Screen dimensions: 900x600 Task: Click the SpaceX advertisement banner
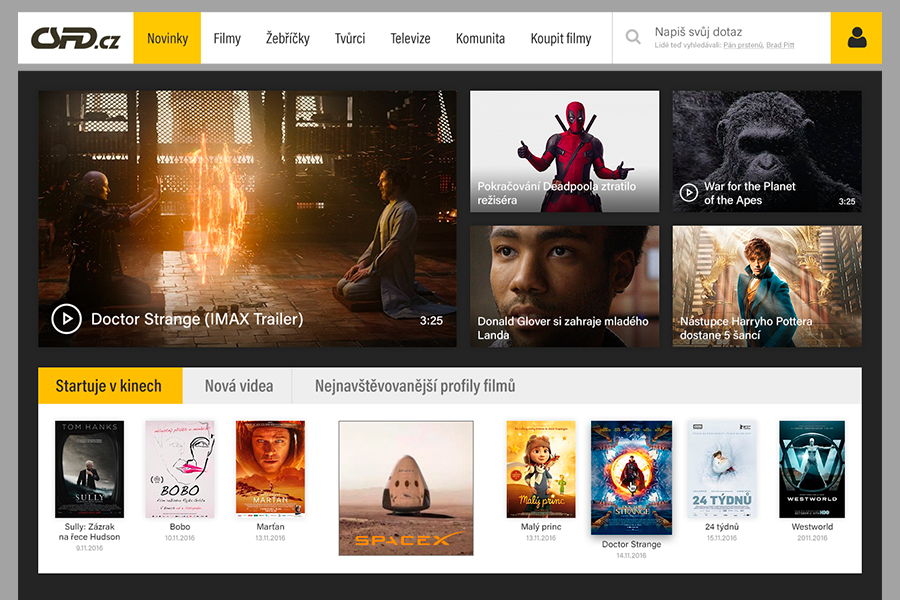(x=405, y=487)
